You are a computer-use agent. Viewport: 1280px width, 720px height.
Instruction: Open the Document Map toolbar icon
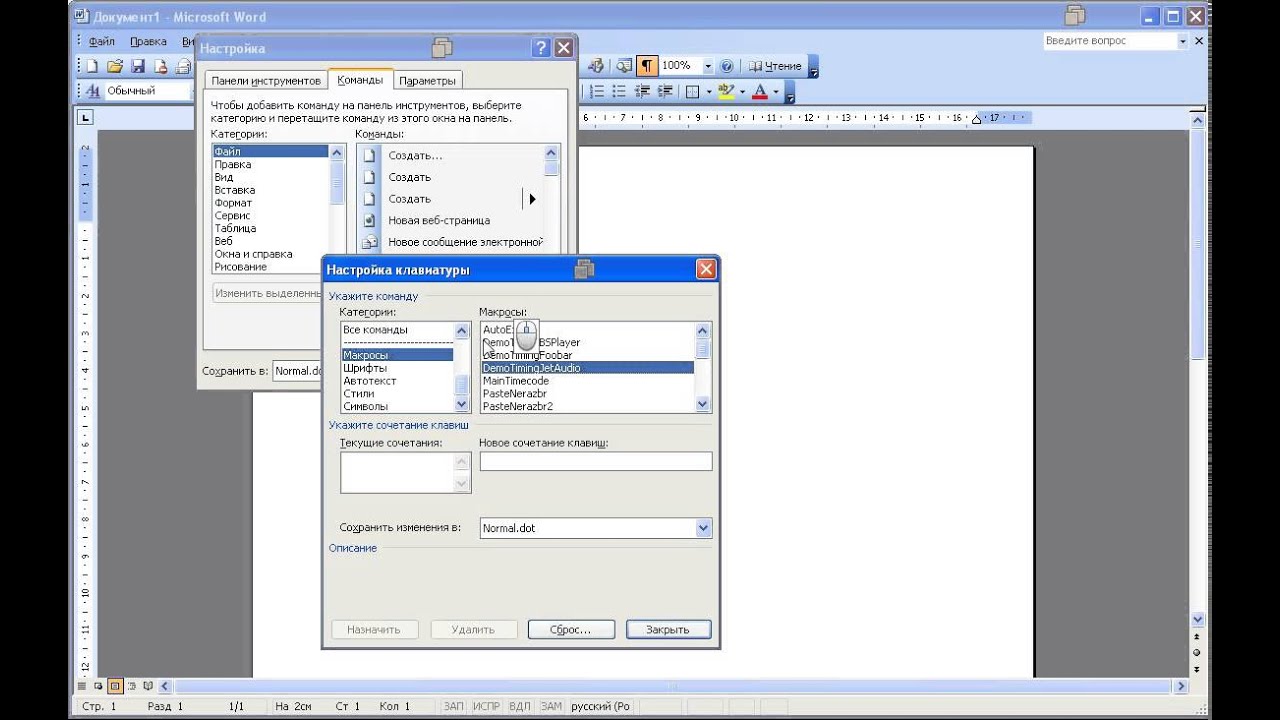click(625, 66)
